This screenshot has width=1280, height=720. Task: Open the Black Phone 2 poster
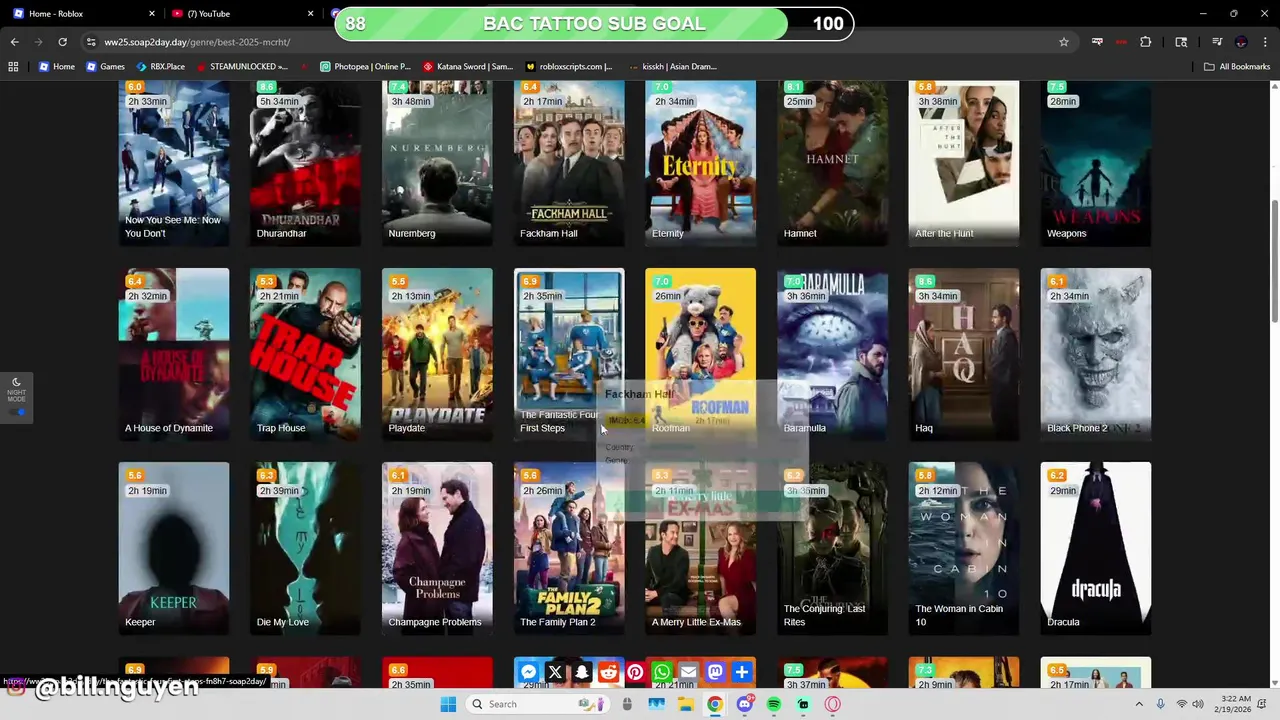pos(1096,354)
